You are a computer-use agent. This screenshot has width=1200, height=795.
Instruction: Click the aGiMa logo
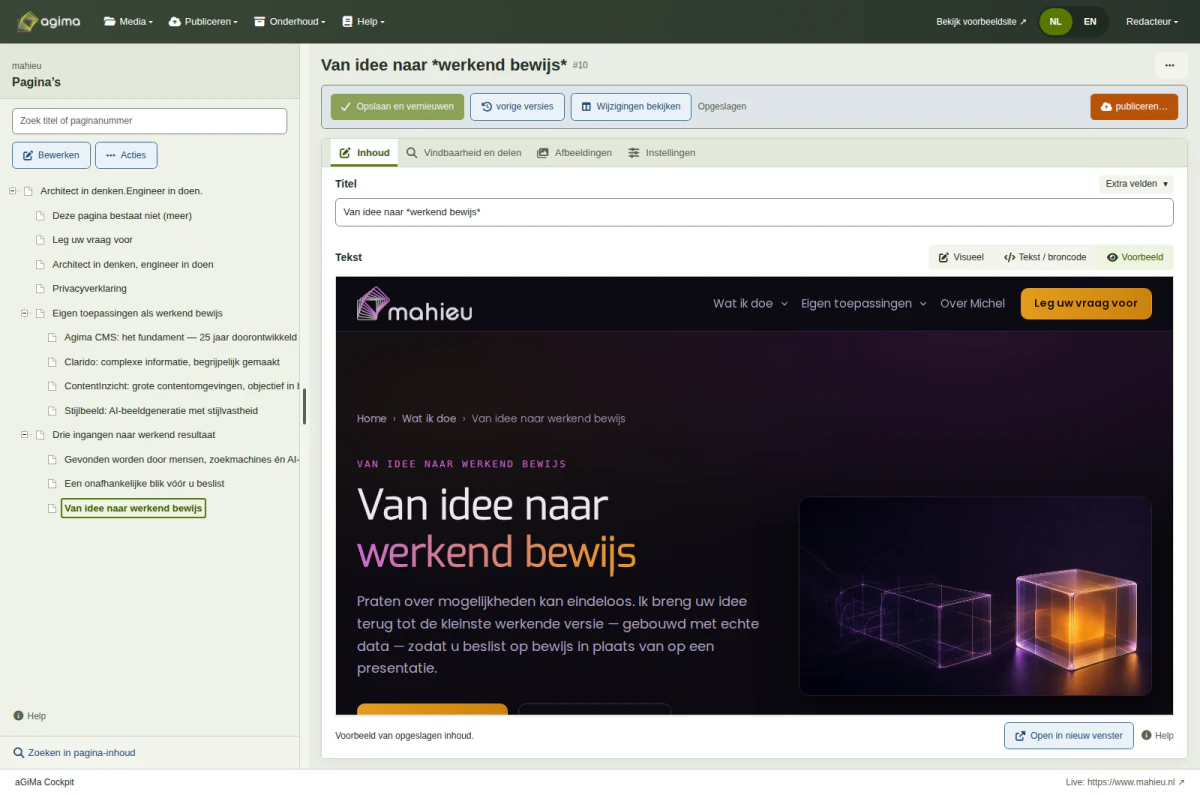tap(49, 21)
